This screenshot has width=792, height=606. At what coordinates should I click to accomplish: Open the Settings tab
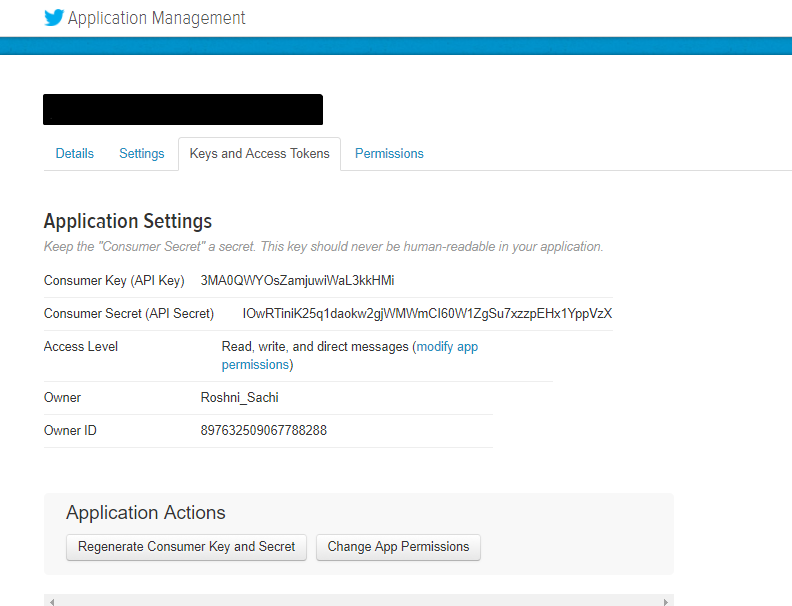tap(142, 154)
